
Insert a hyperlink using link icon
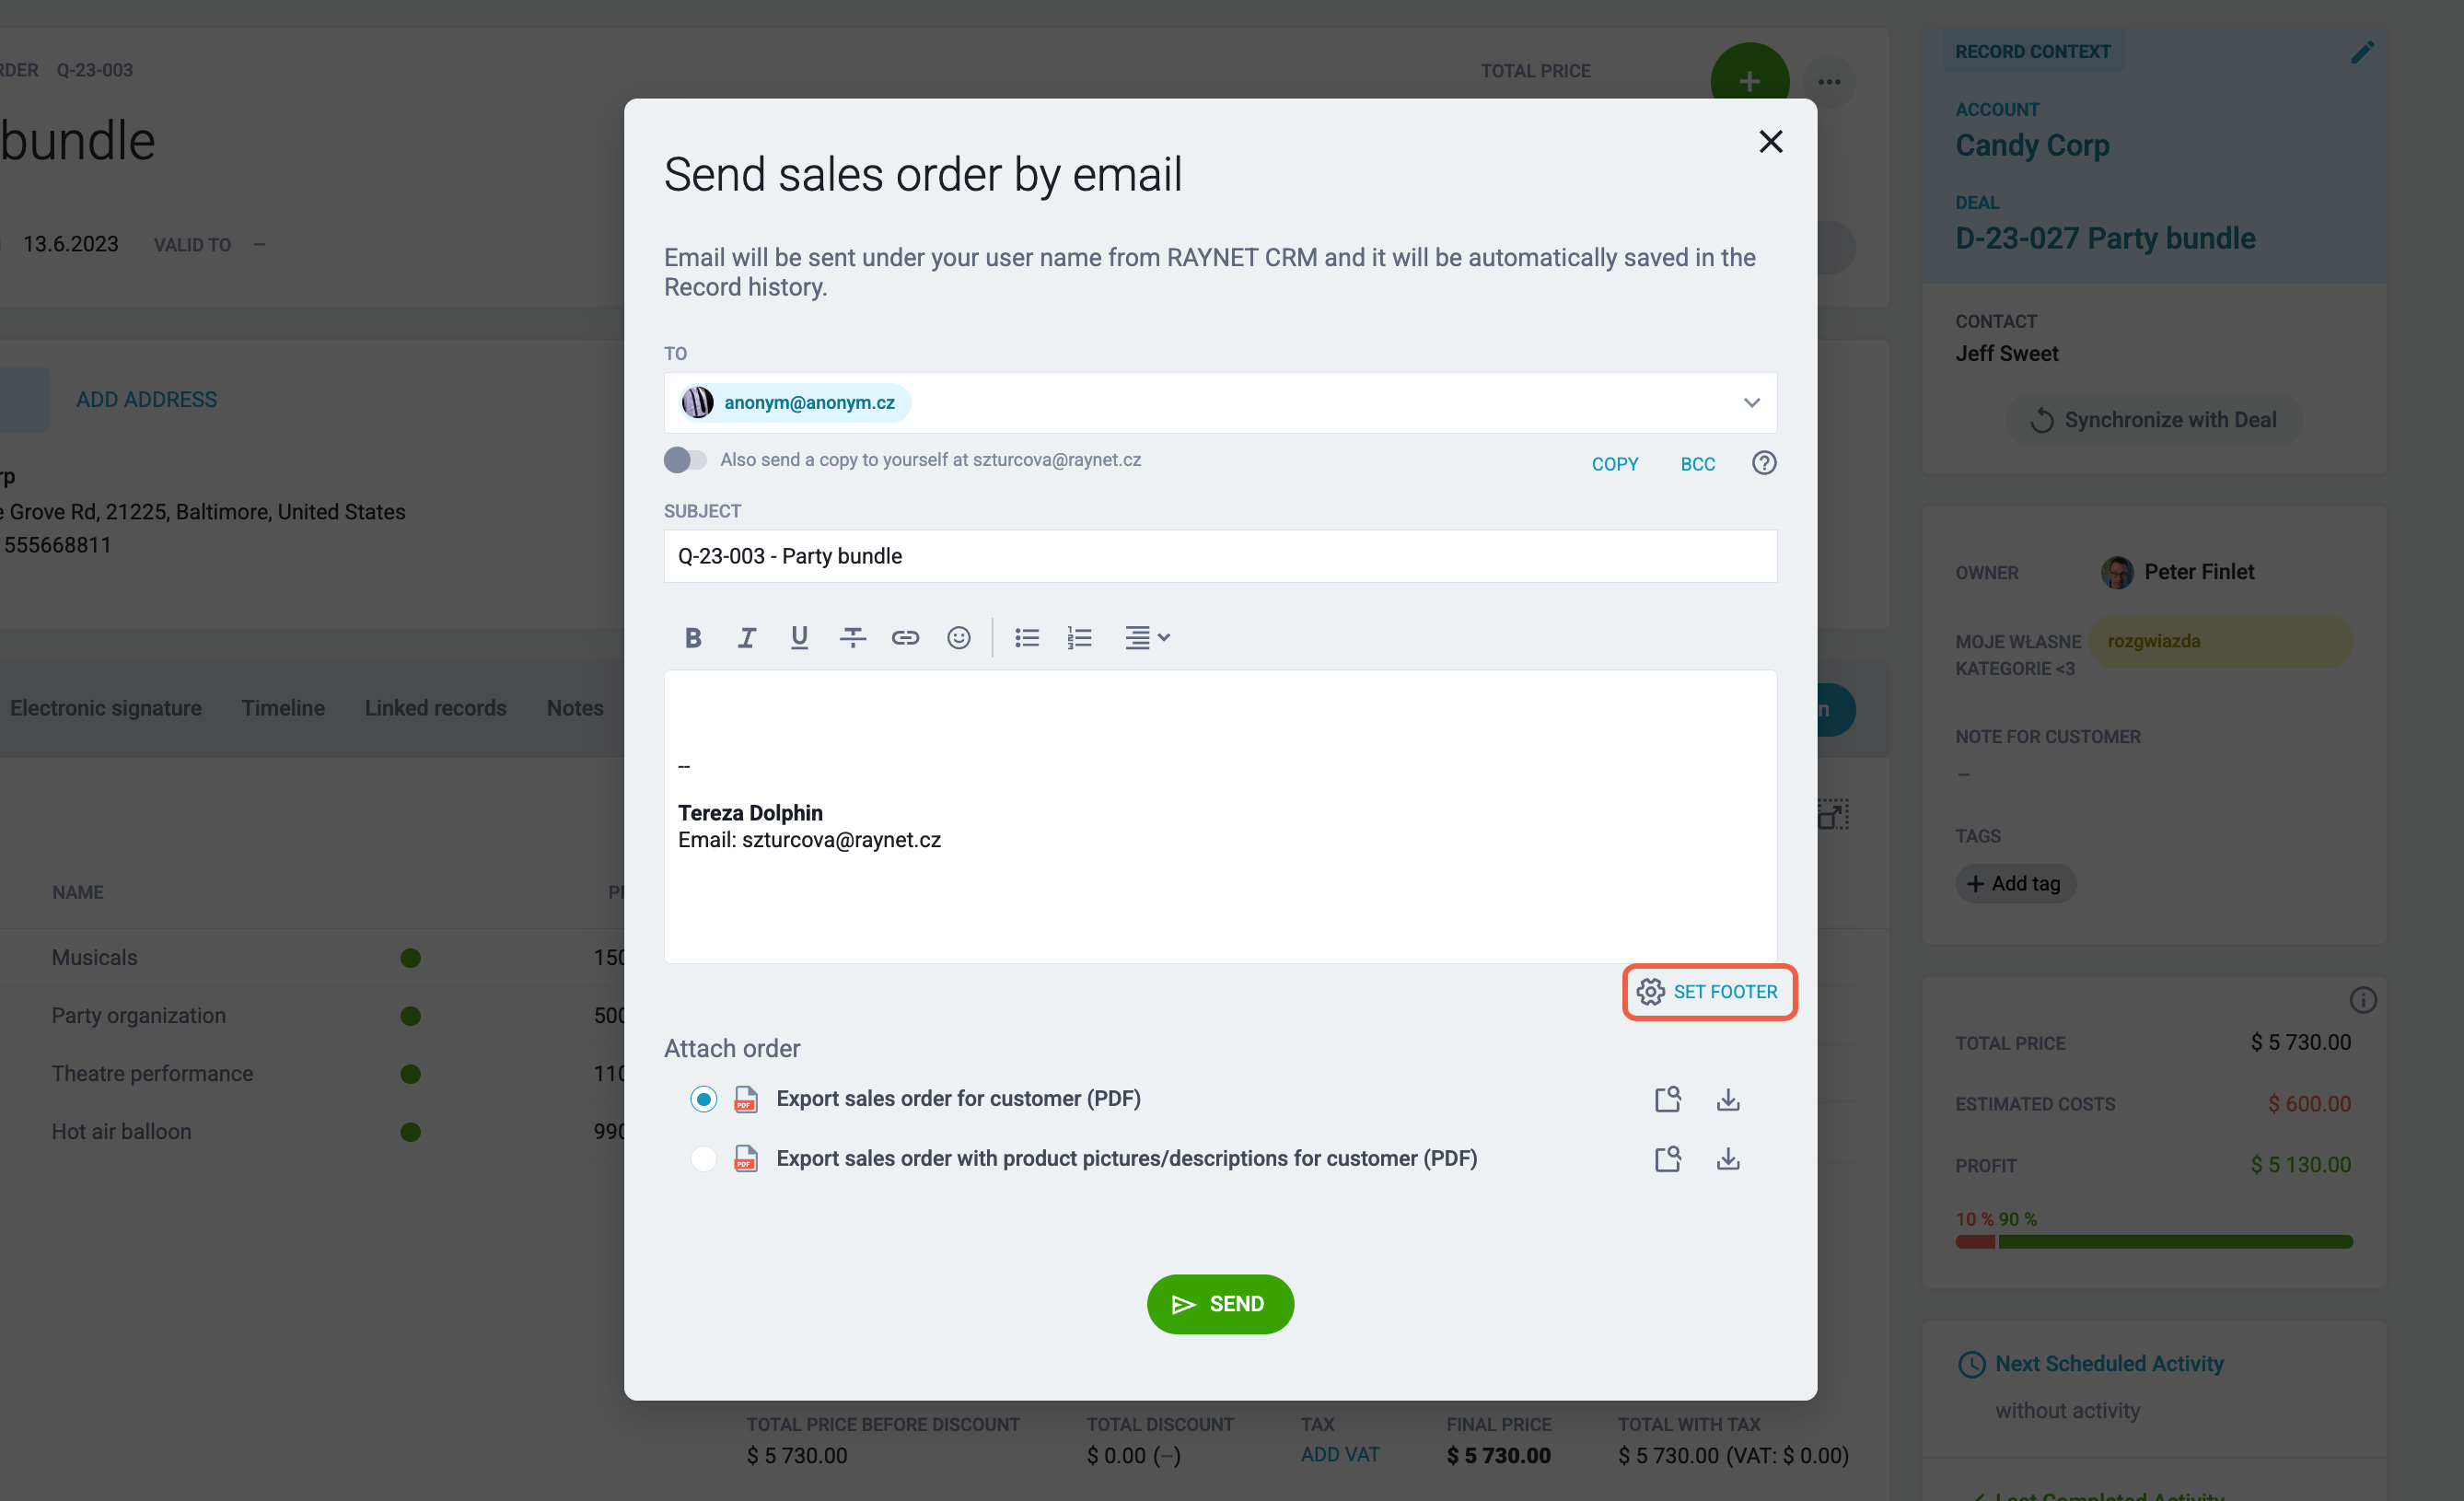pos(905,637)
